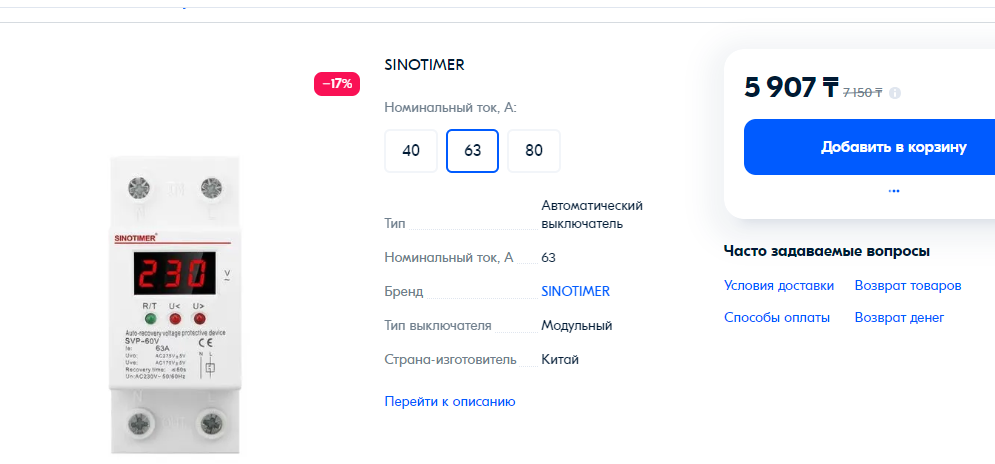This screenshot has height=464, width=995.
Task: Open Возврат товаров link
Action: pyautogui.click(x=908, y=286)
